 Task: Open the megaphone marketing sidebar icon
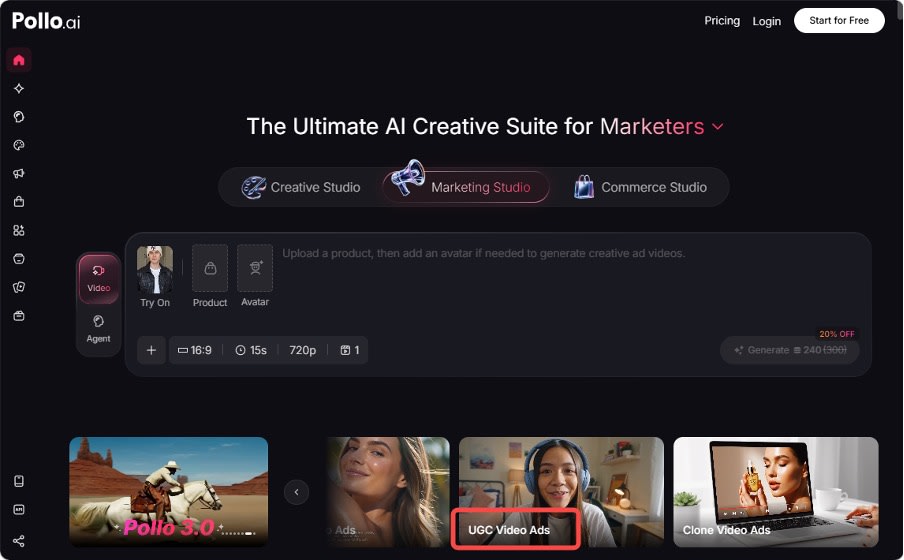pyautogui.click(x=19, y=174)
